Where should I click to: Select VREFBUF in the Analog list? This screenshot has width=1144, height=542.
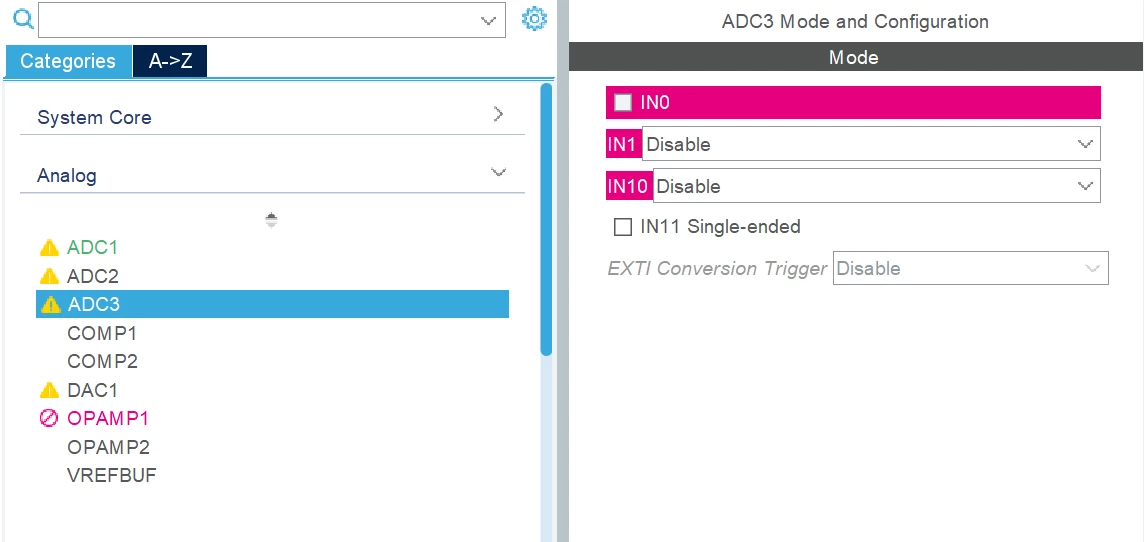tap(112, 476)
